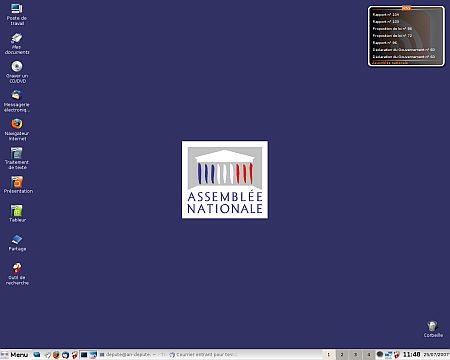Viewport: 450px width, 360px height.
Task: Open Rapport n° 103 in the RSS widget
Action: click(x=386, y=22)
